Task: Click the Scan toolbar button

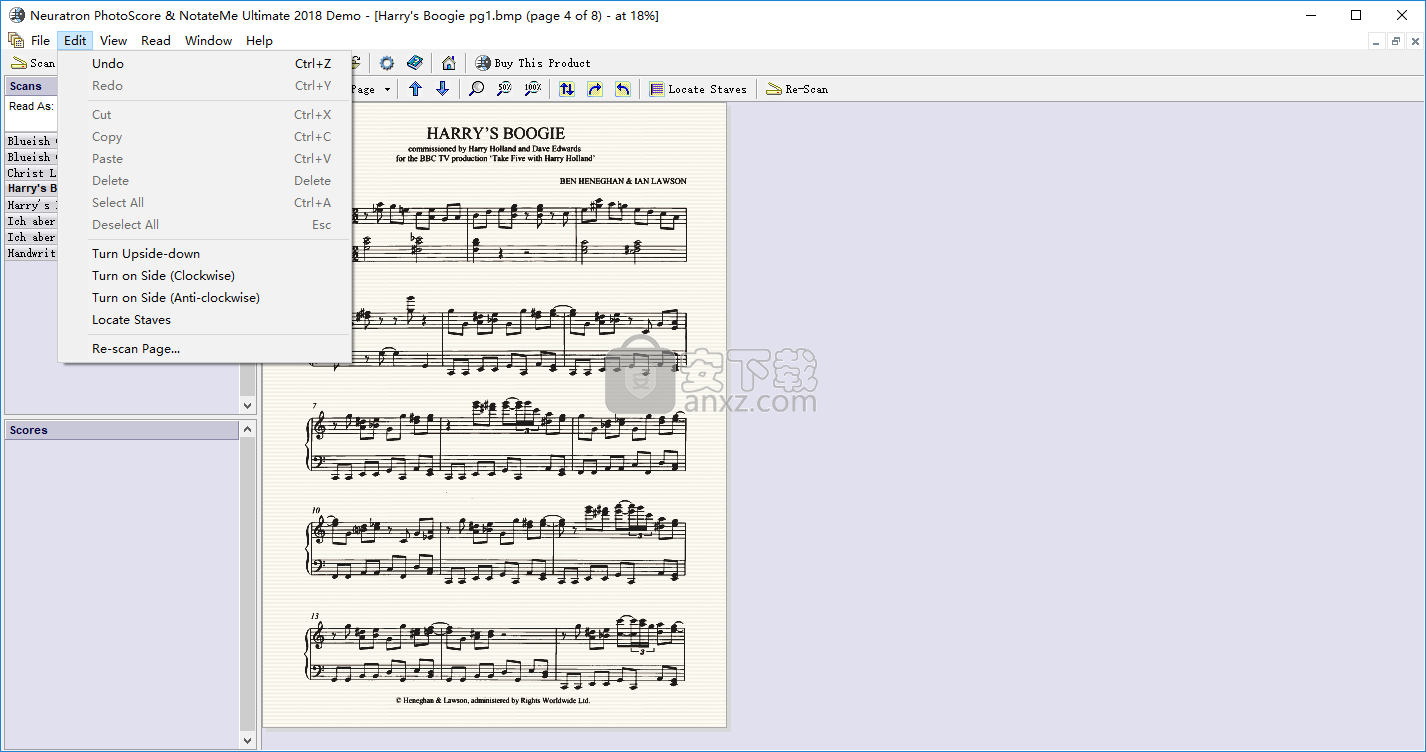Action: click(32, 63)
